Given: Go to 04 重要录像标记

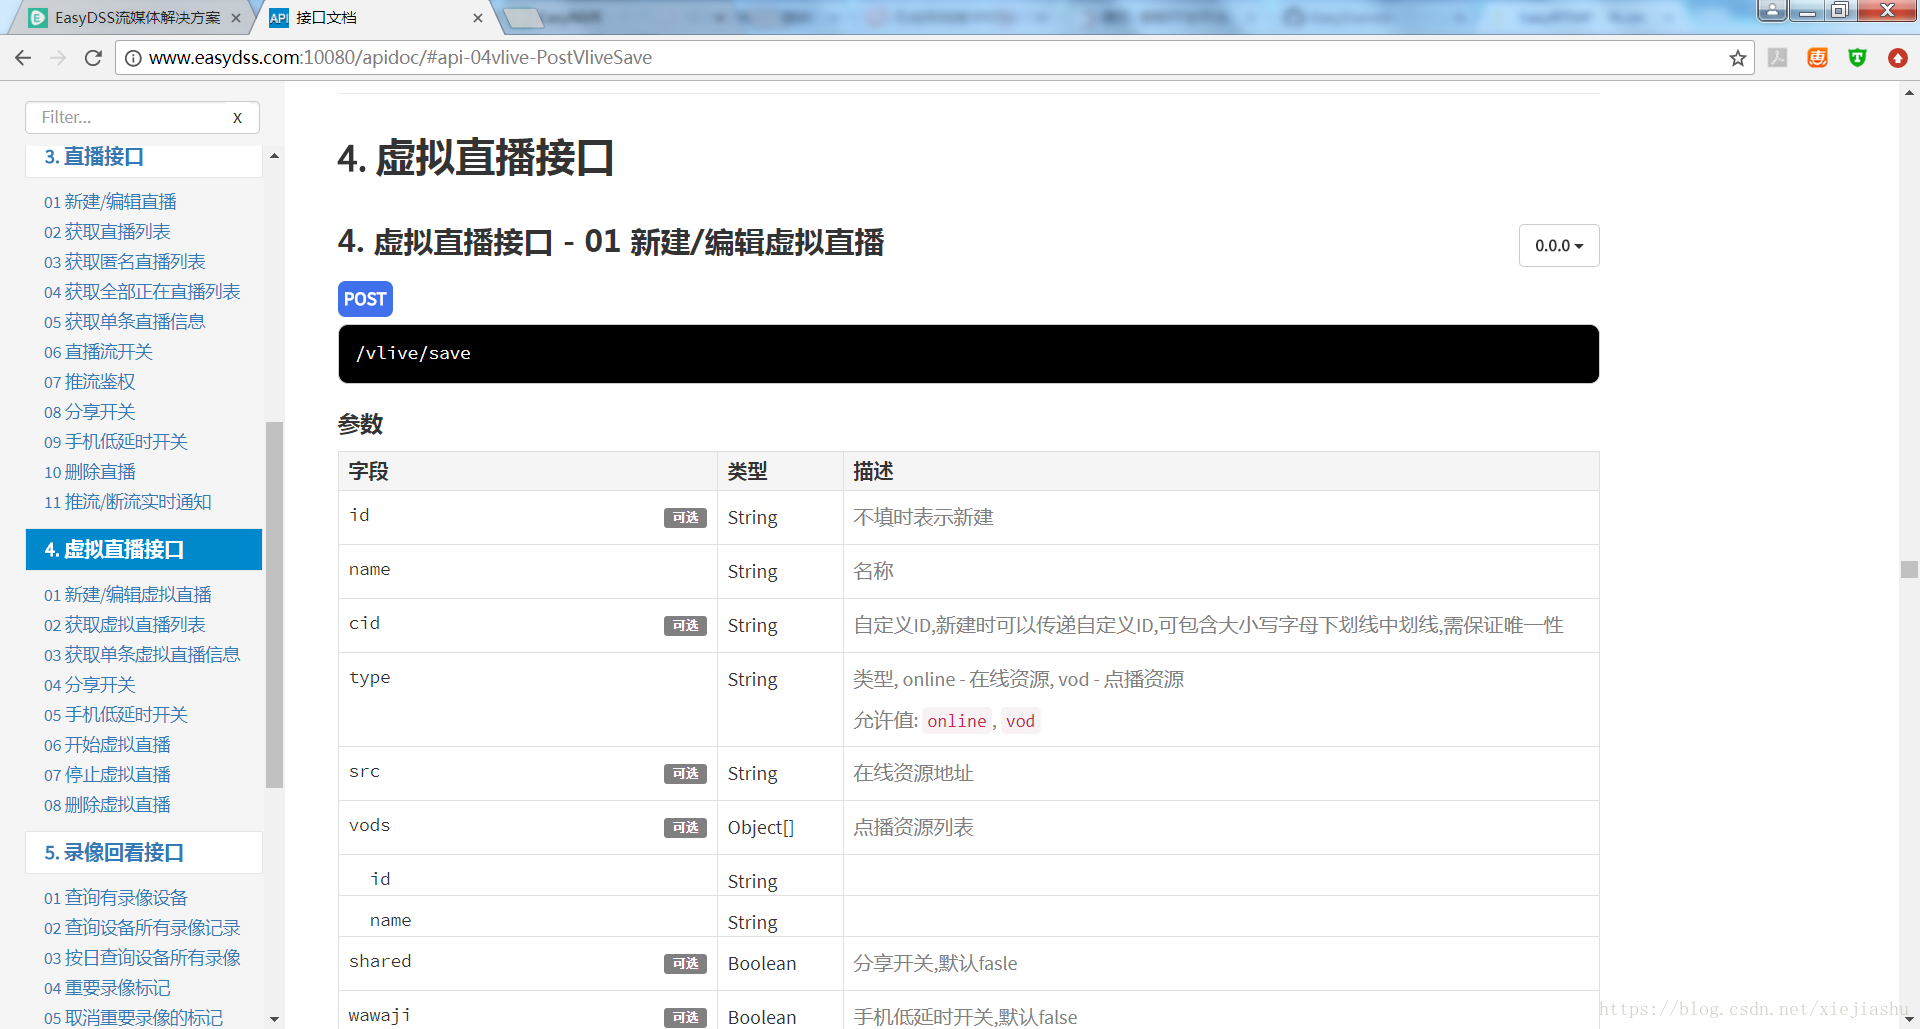Looking at the screenshot, I should coord(107,988).
